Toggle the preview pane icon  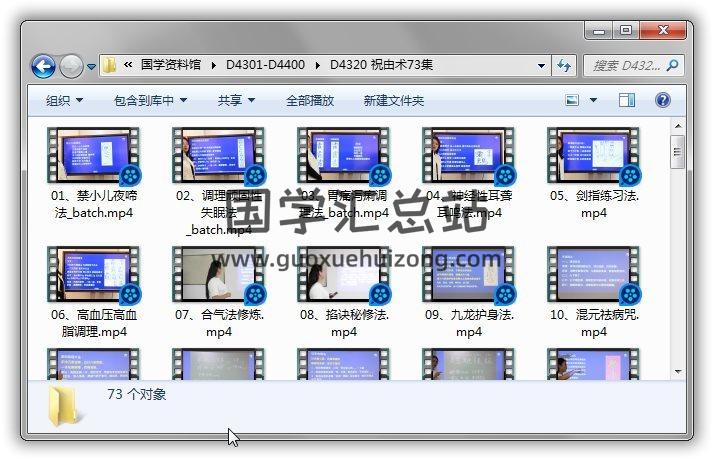627,100
